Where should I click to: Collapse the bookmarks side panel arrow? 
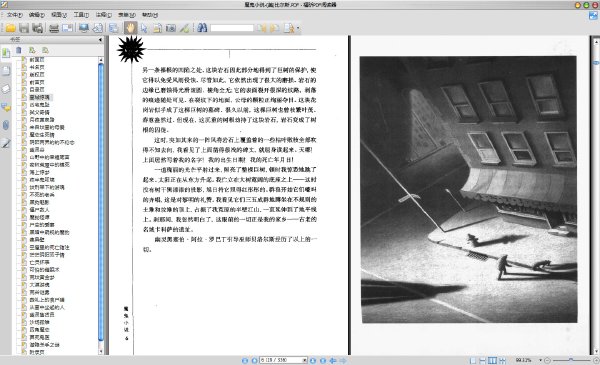(x=100, y=39)
